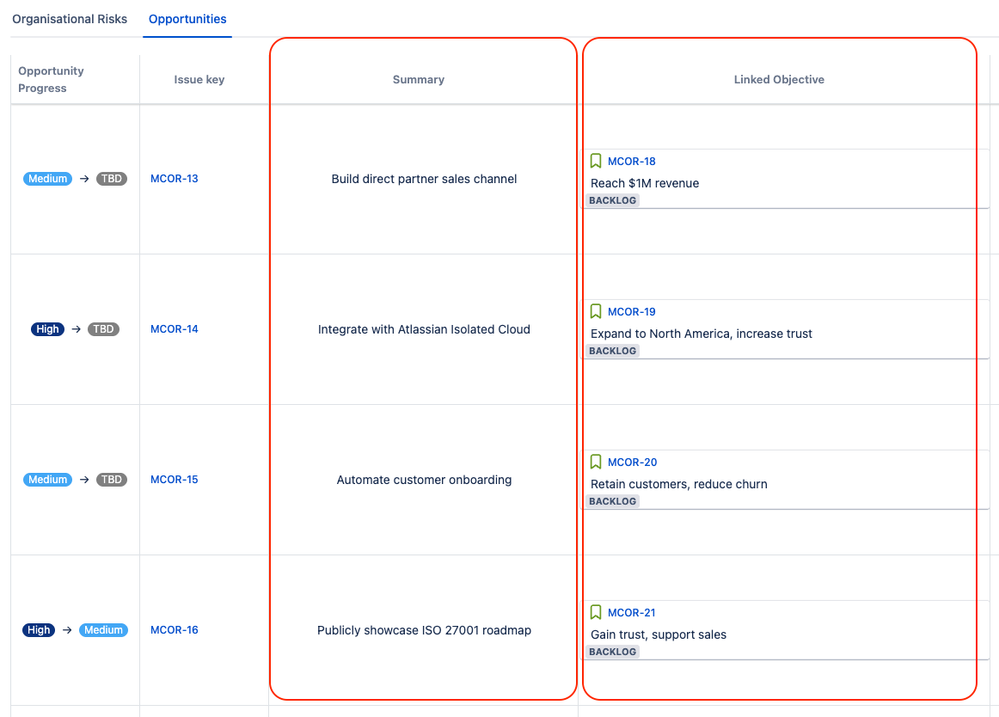Click BACKLOG status under Reach $1M revenue

(x=613, y=201)
